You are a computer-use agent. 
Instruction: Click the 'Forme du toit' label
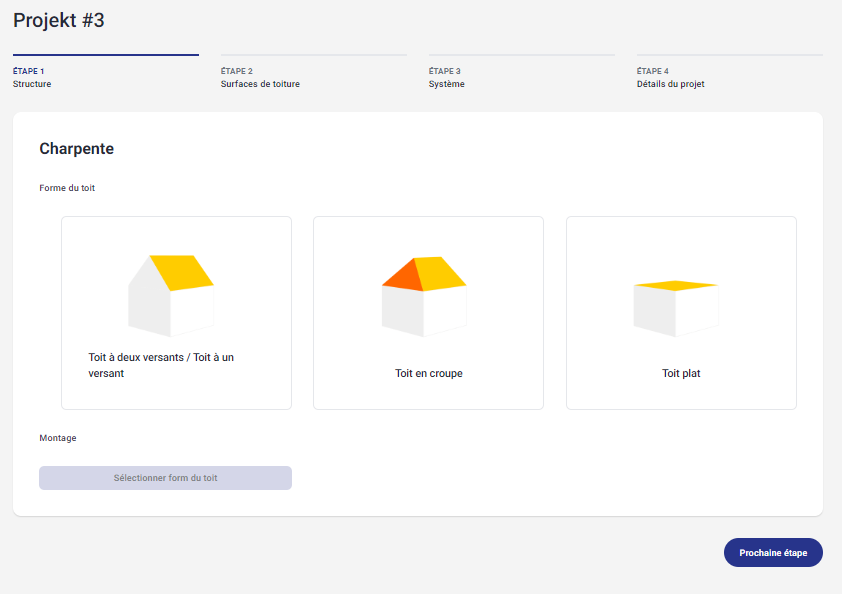pyautogui.click(x=67, y=188)
